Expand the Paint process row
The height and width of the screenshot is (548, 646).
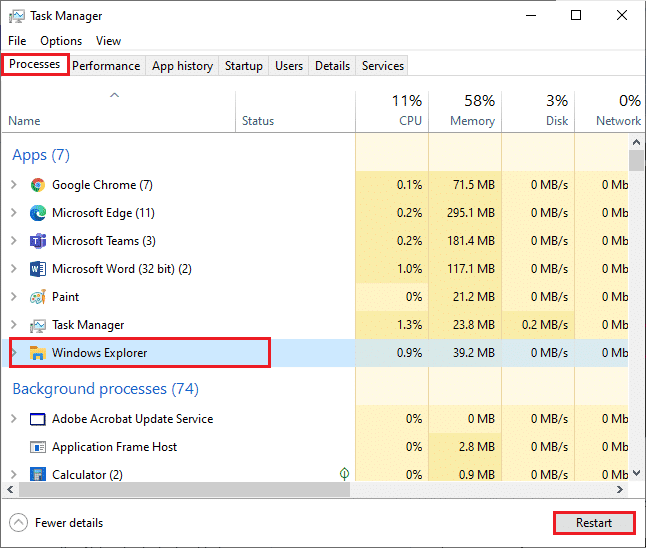(14, 297)
